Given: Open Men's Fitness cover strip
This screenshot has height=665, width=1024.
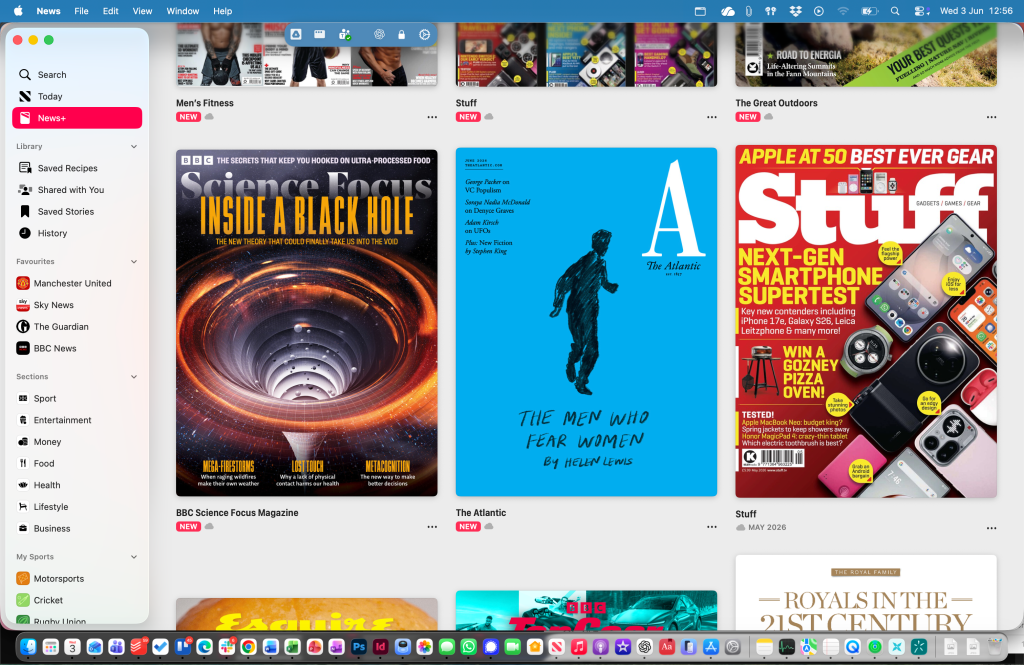Looking at the screenshot, I should (x=306, y=55).
